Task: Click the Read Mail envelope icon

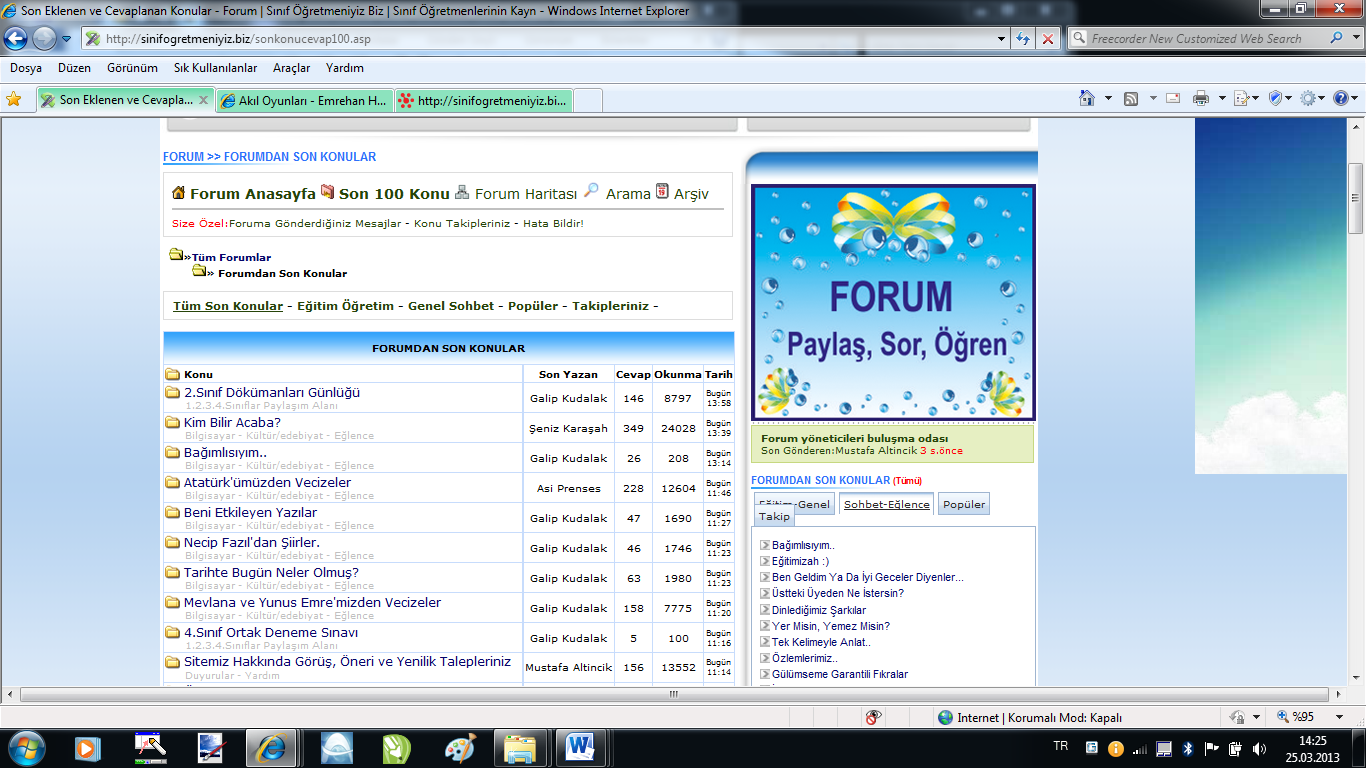Action: pyautogui.click(x=1172, y=98)
